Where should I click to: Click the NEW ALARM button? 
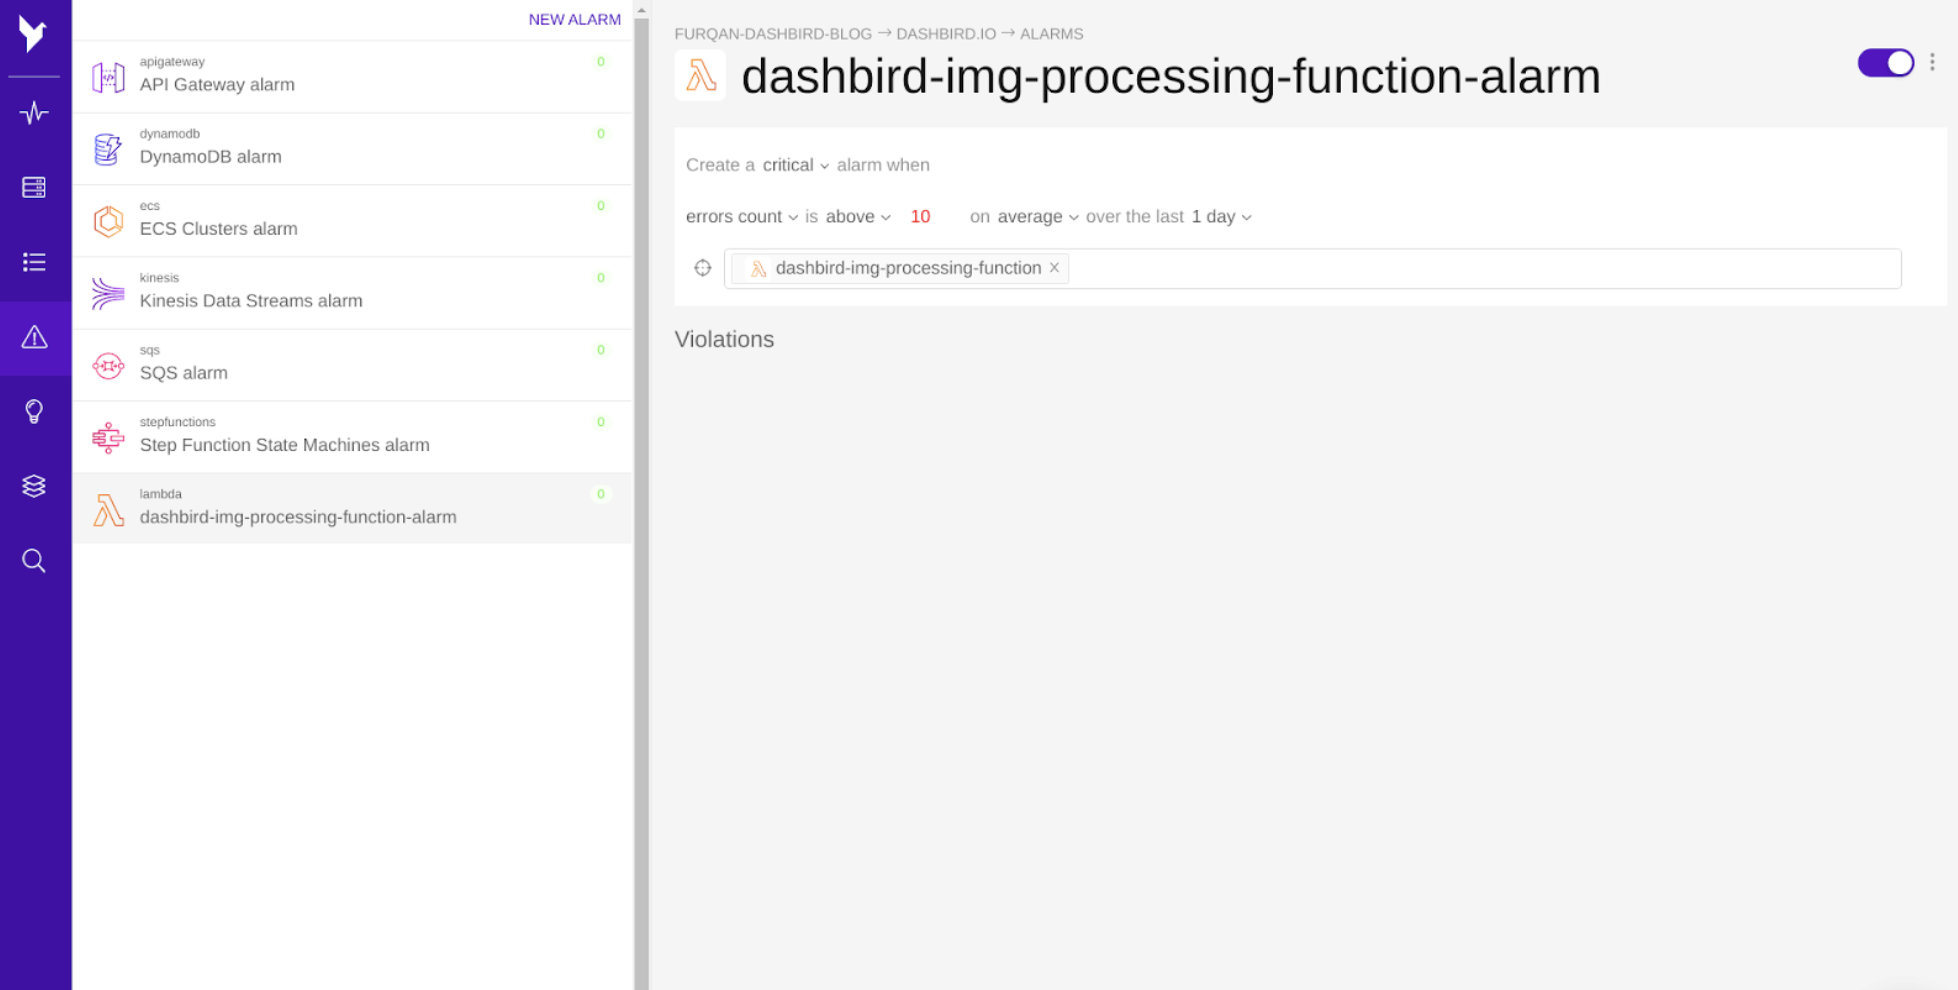point(574,19)
